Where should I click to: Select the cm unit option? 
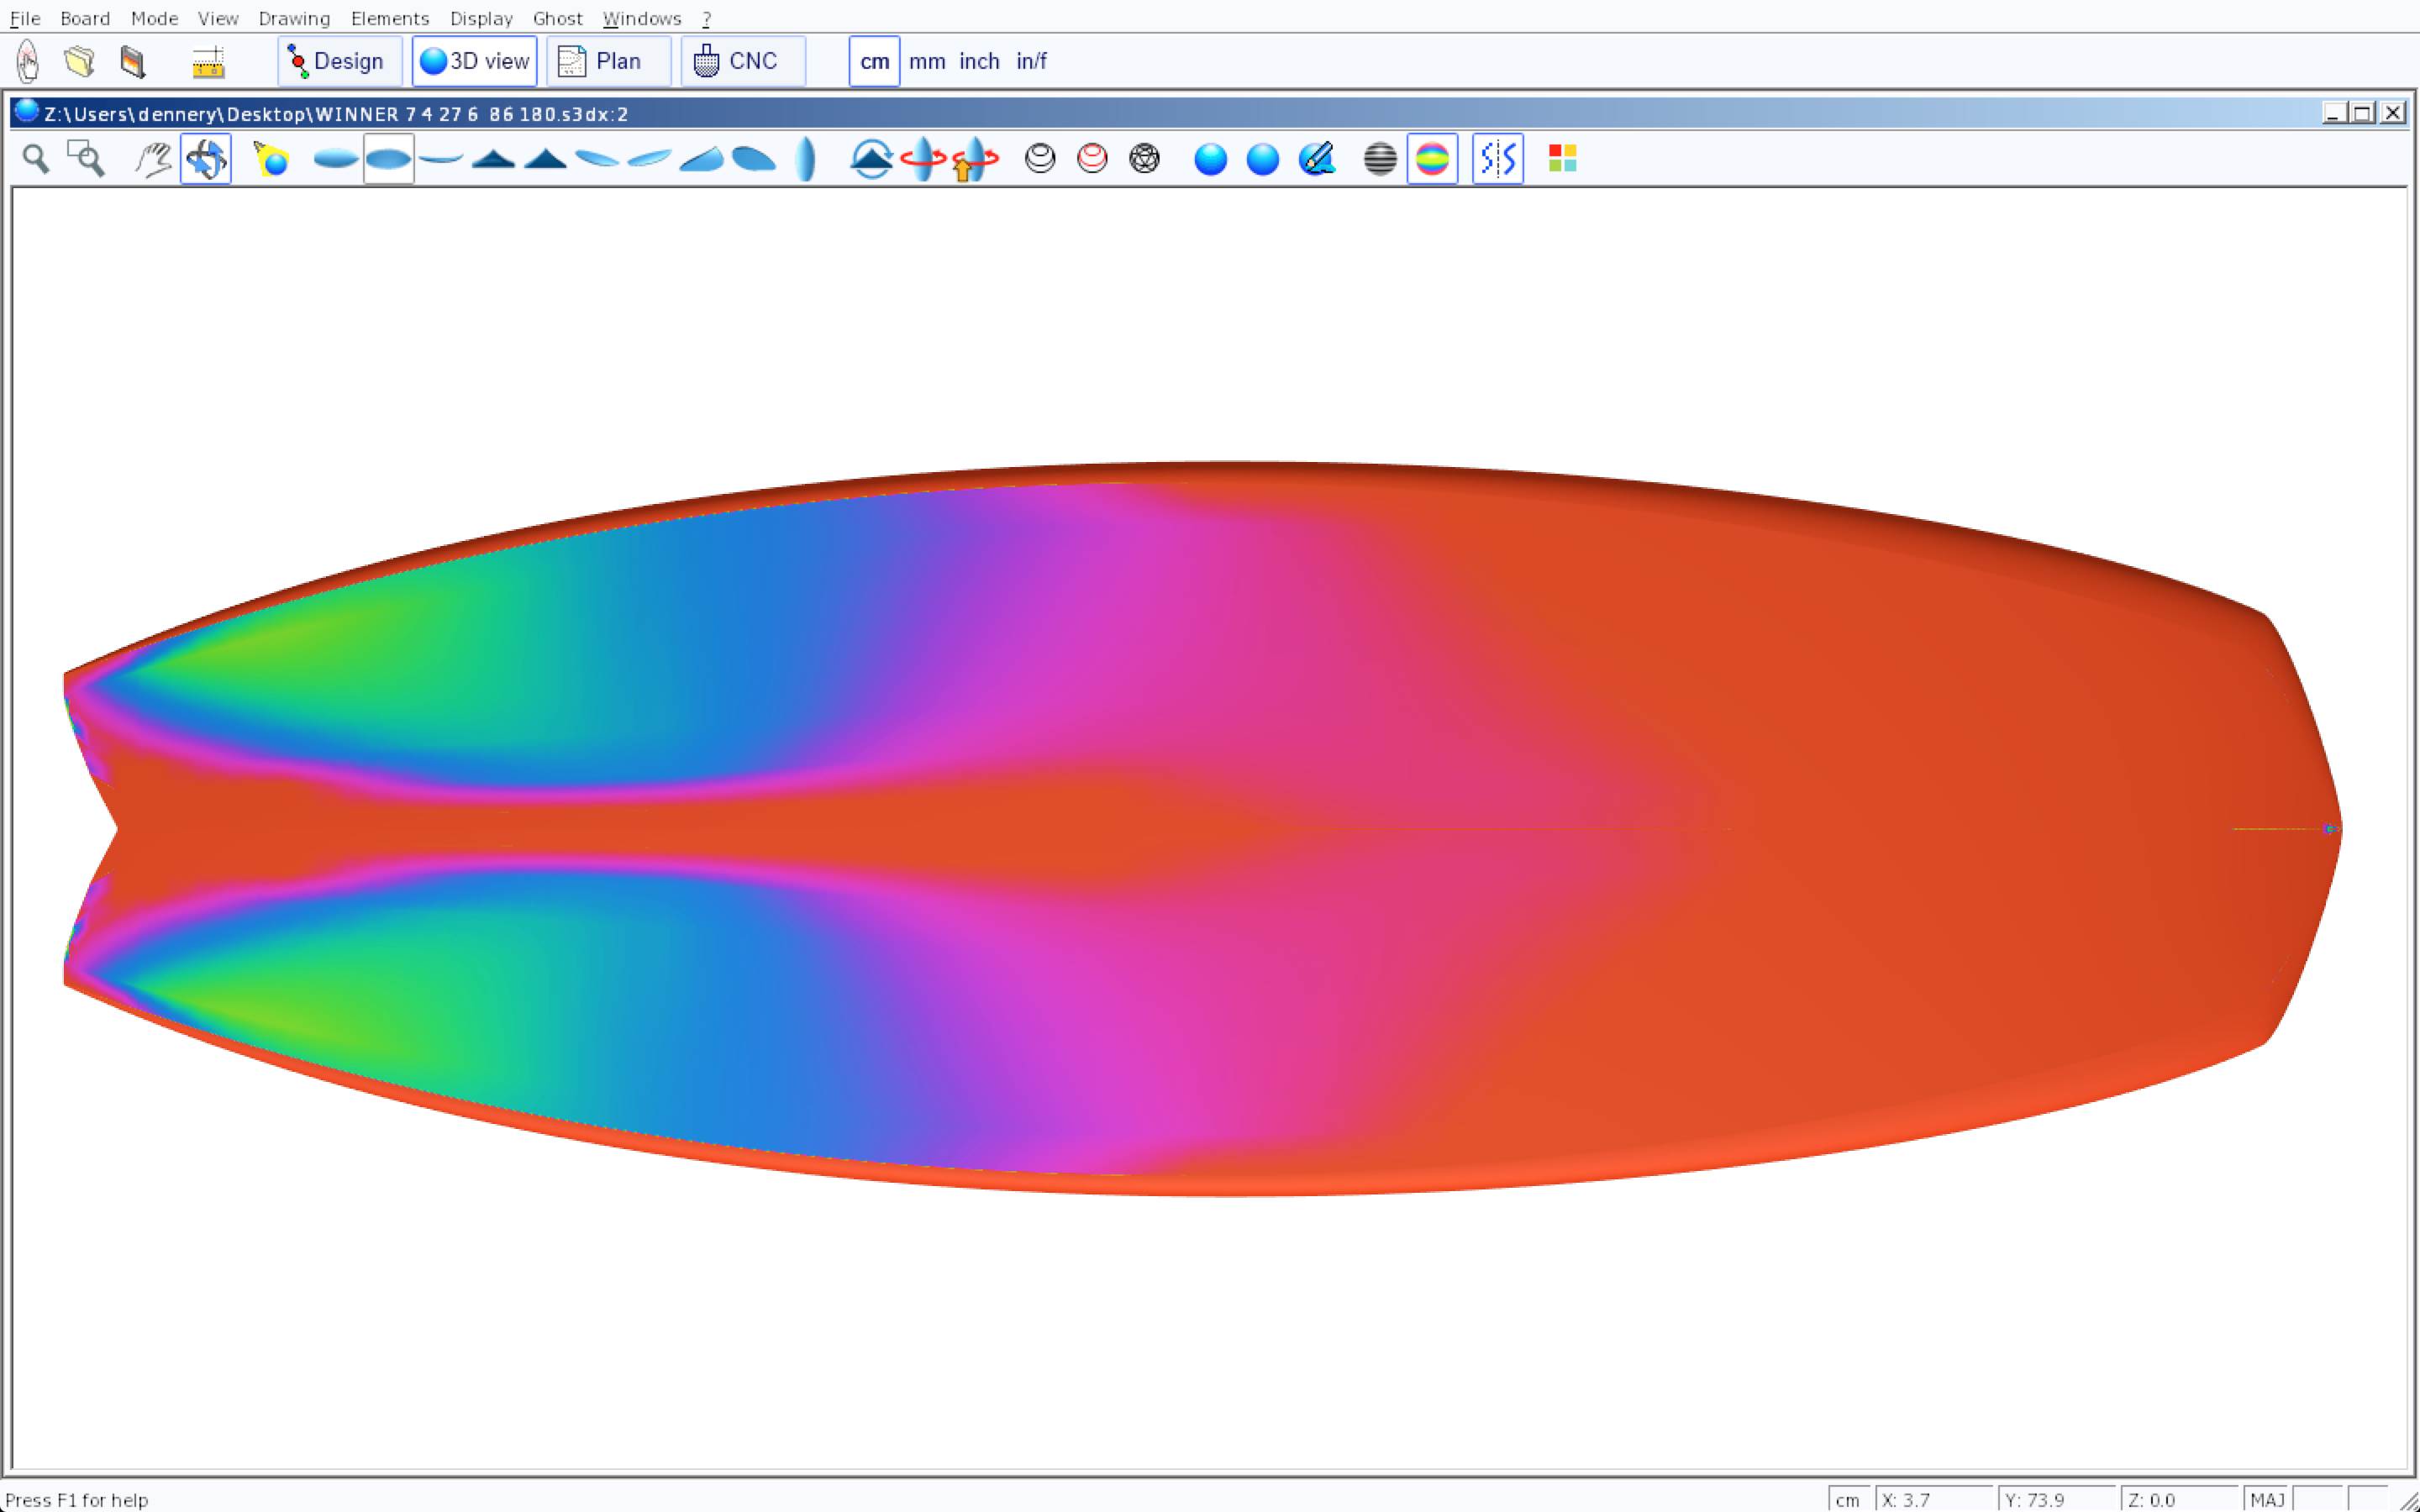tap(874, 61)
